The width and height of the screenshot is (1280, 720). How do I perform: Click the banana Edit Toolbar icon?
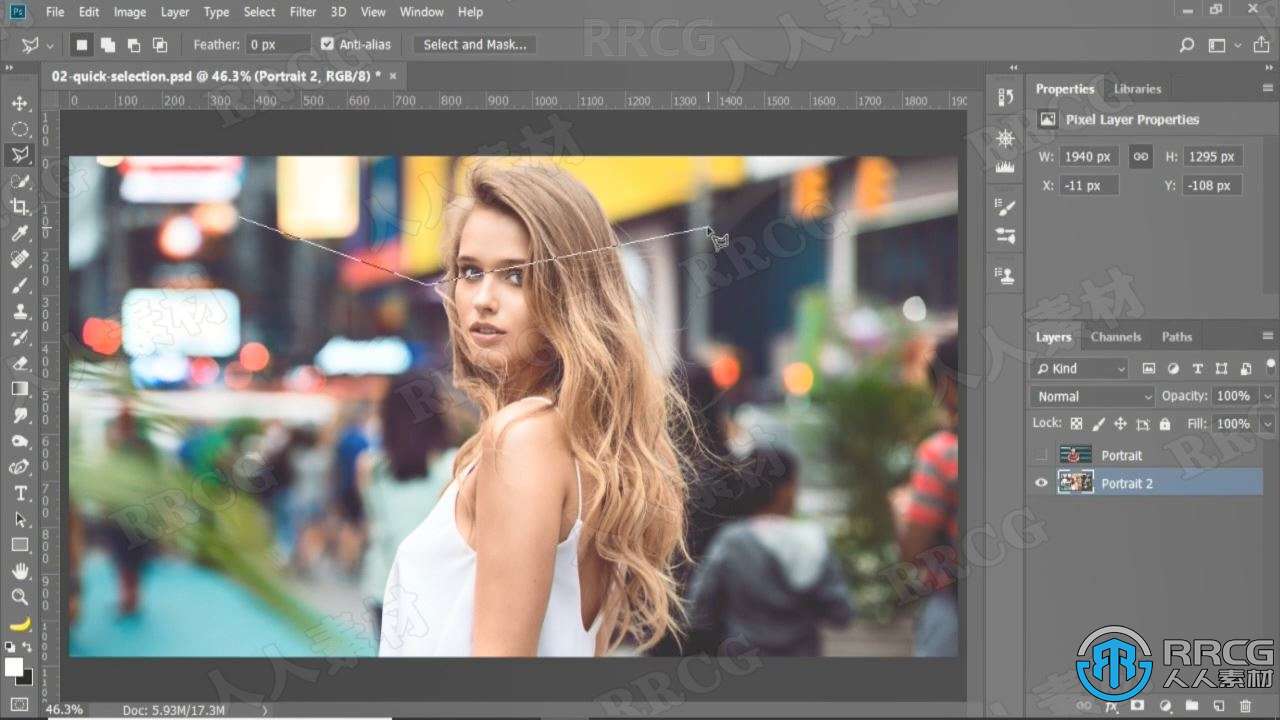[20, 624]
